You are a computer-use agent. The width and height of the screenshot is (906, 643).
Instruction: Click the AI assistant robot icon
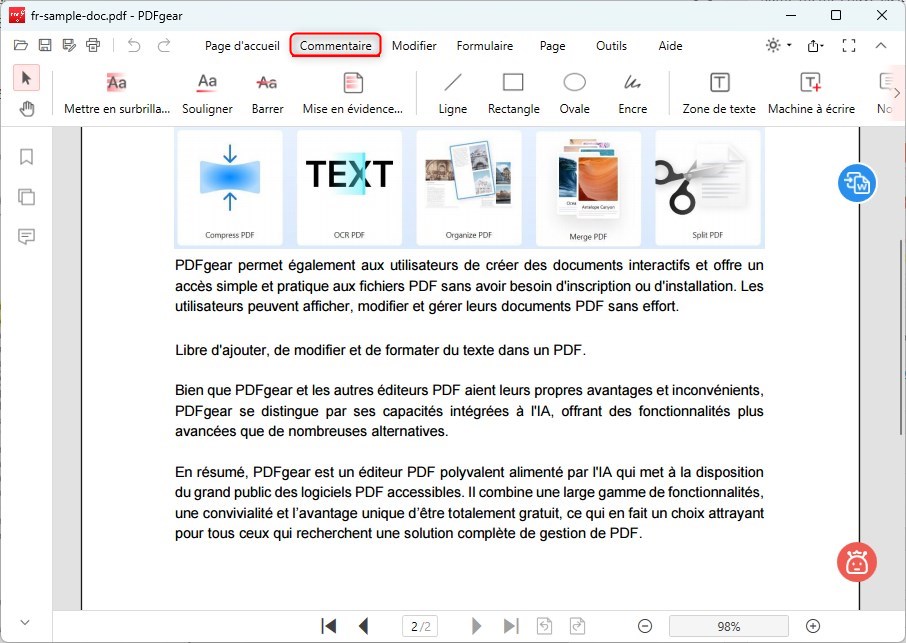coord(856,562)
